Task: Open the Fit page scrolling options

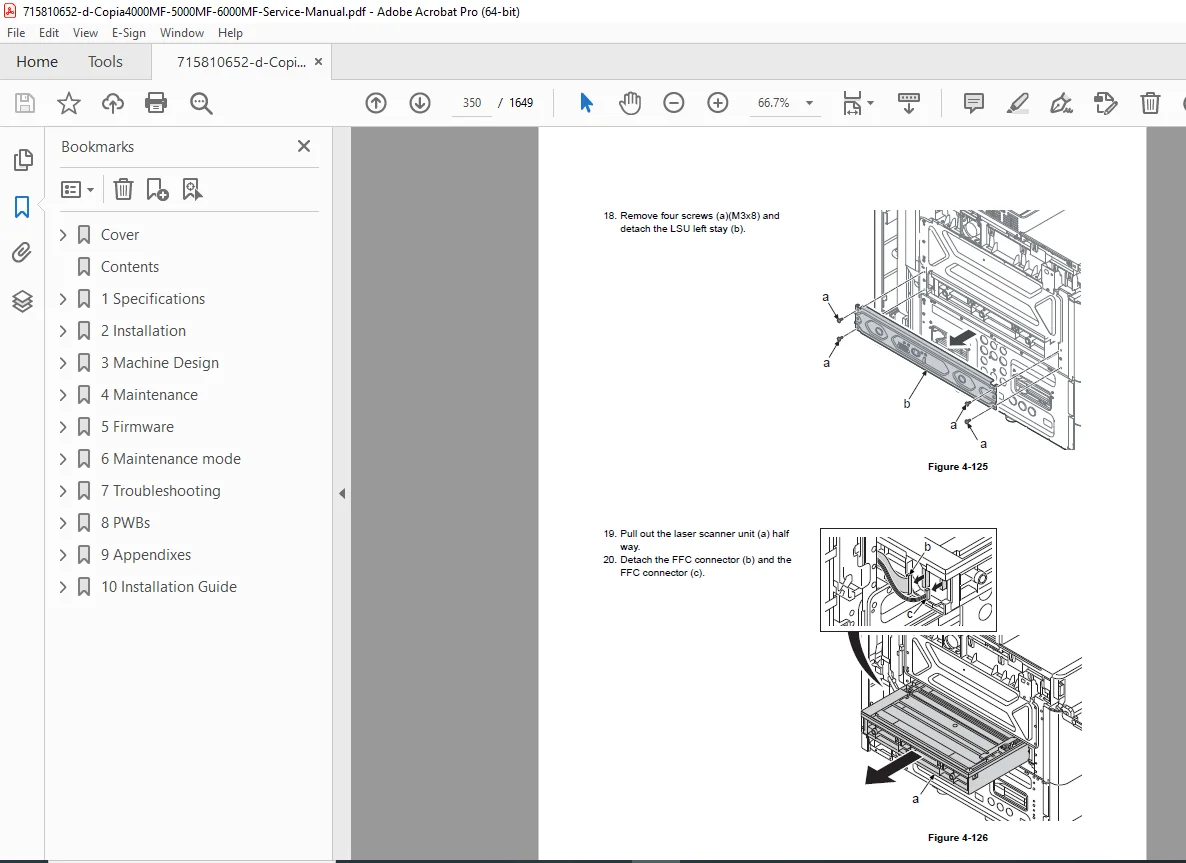Action: tap(858, 103)
